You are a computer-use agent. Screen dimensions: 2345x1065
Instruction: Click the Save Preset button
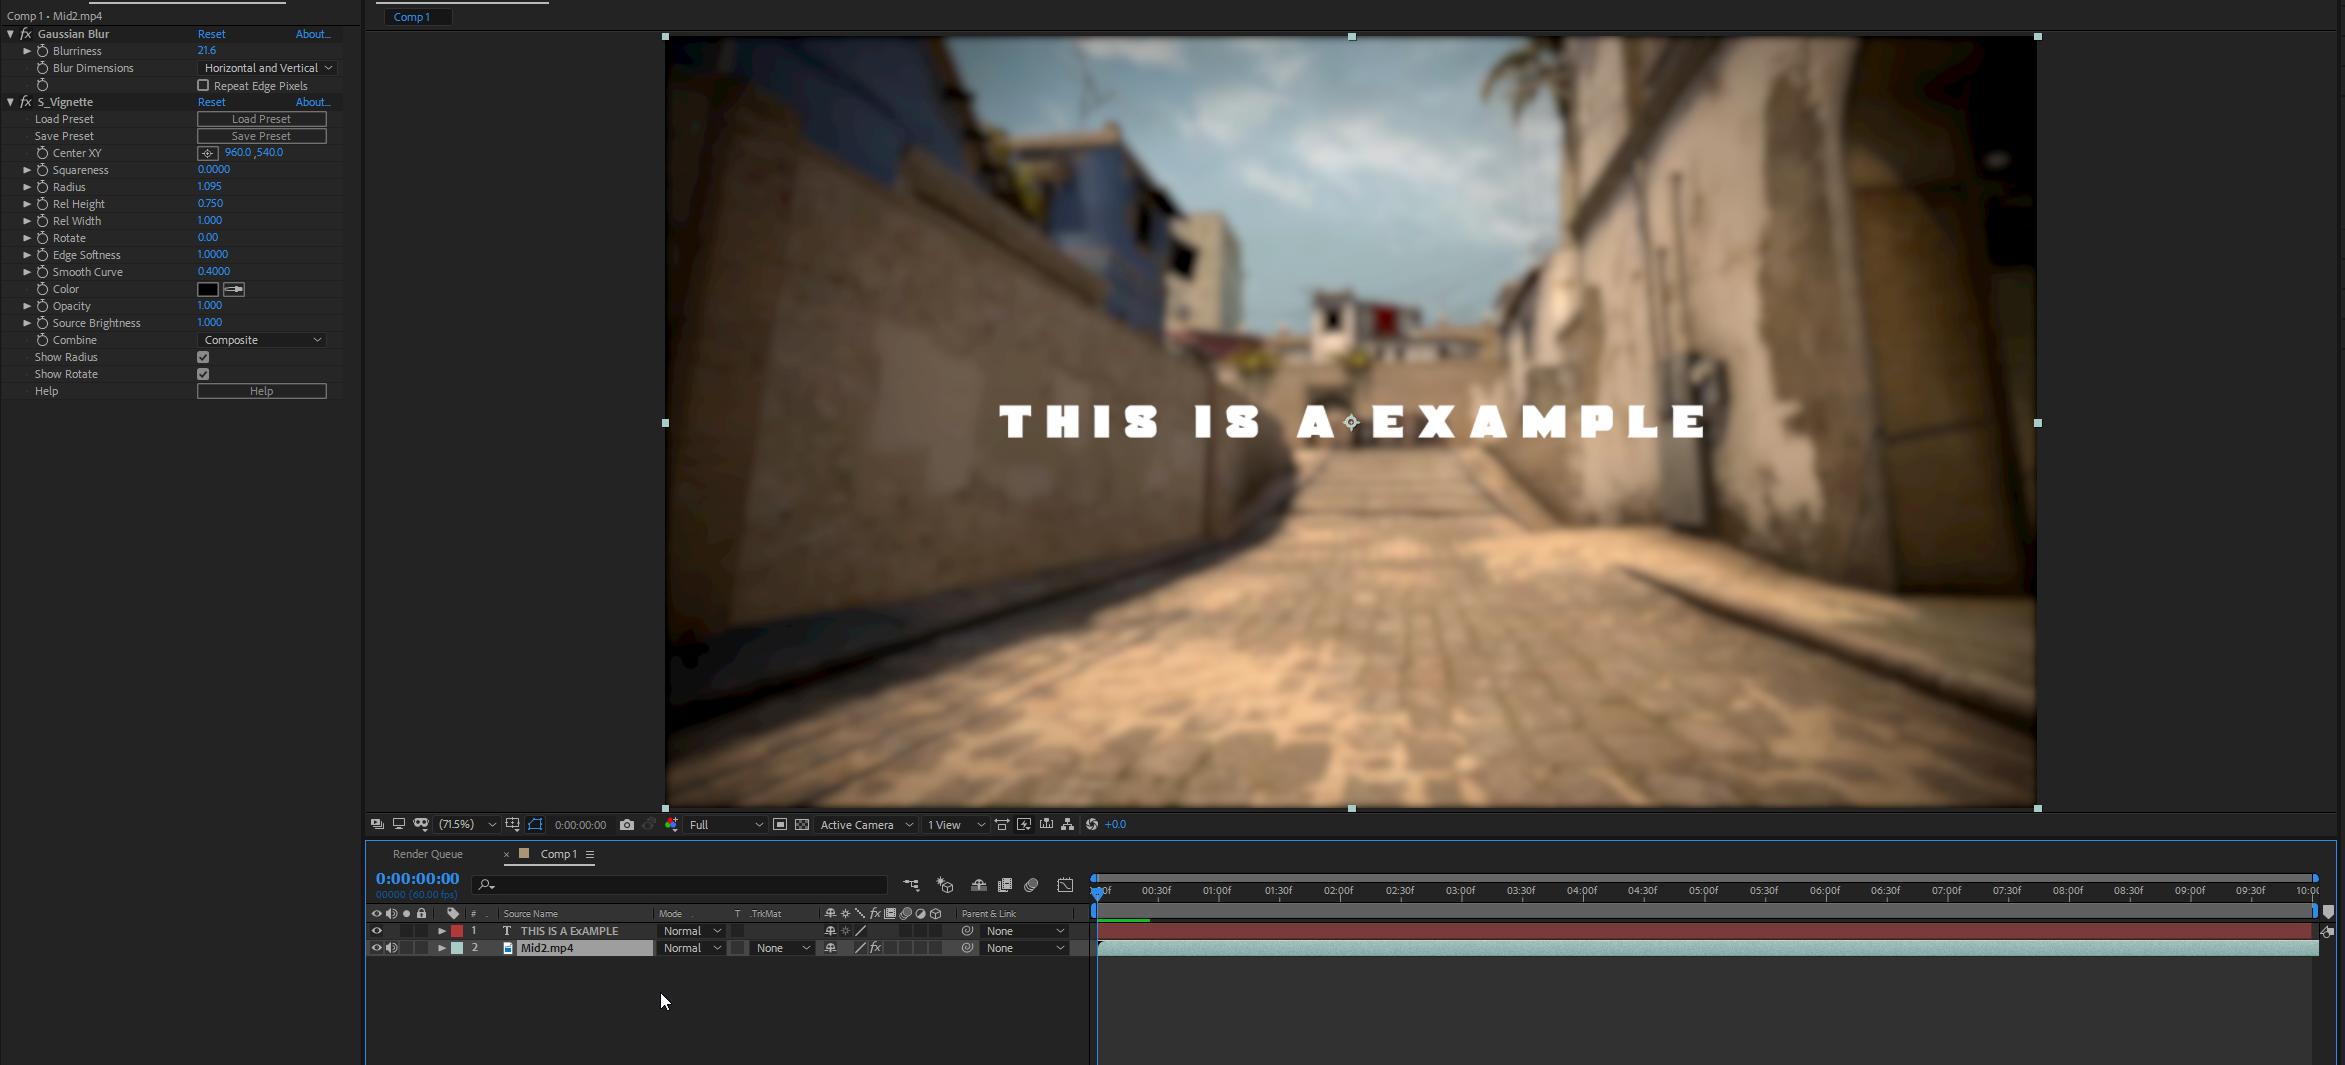tap(262, 136)
